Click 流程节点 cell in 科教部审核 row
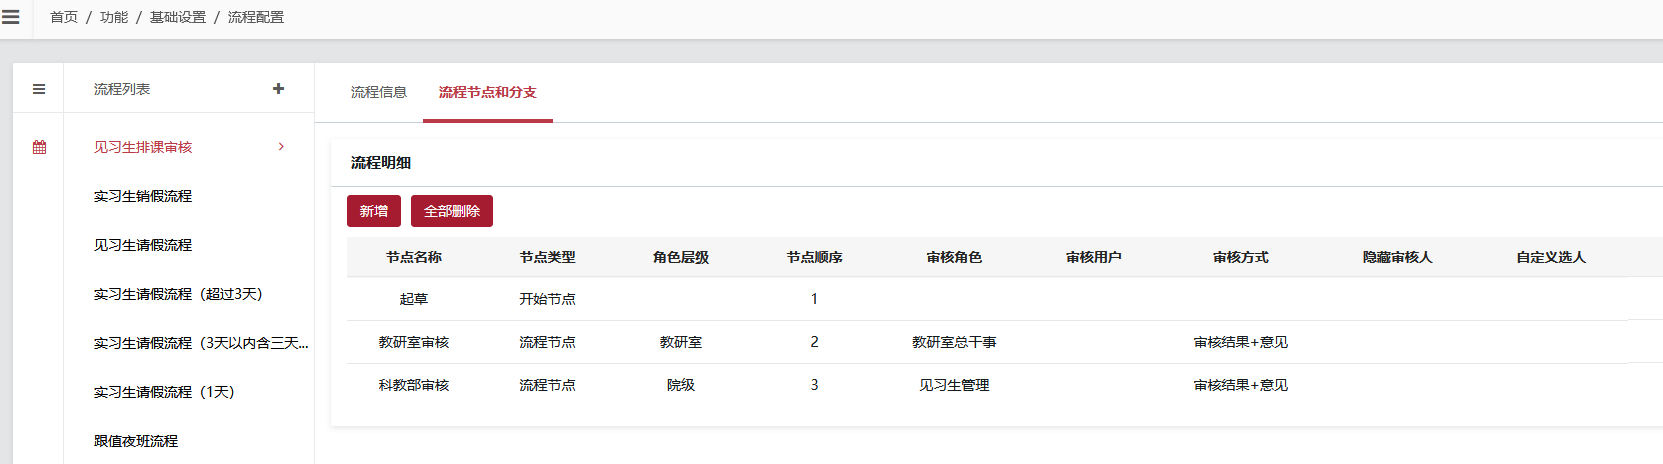This screenshot has width=1663, height=464. coord(548,385)
